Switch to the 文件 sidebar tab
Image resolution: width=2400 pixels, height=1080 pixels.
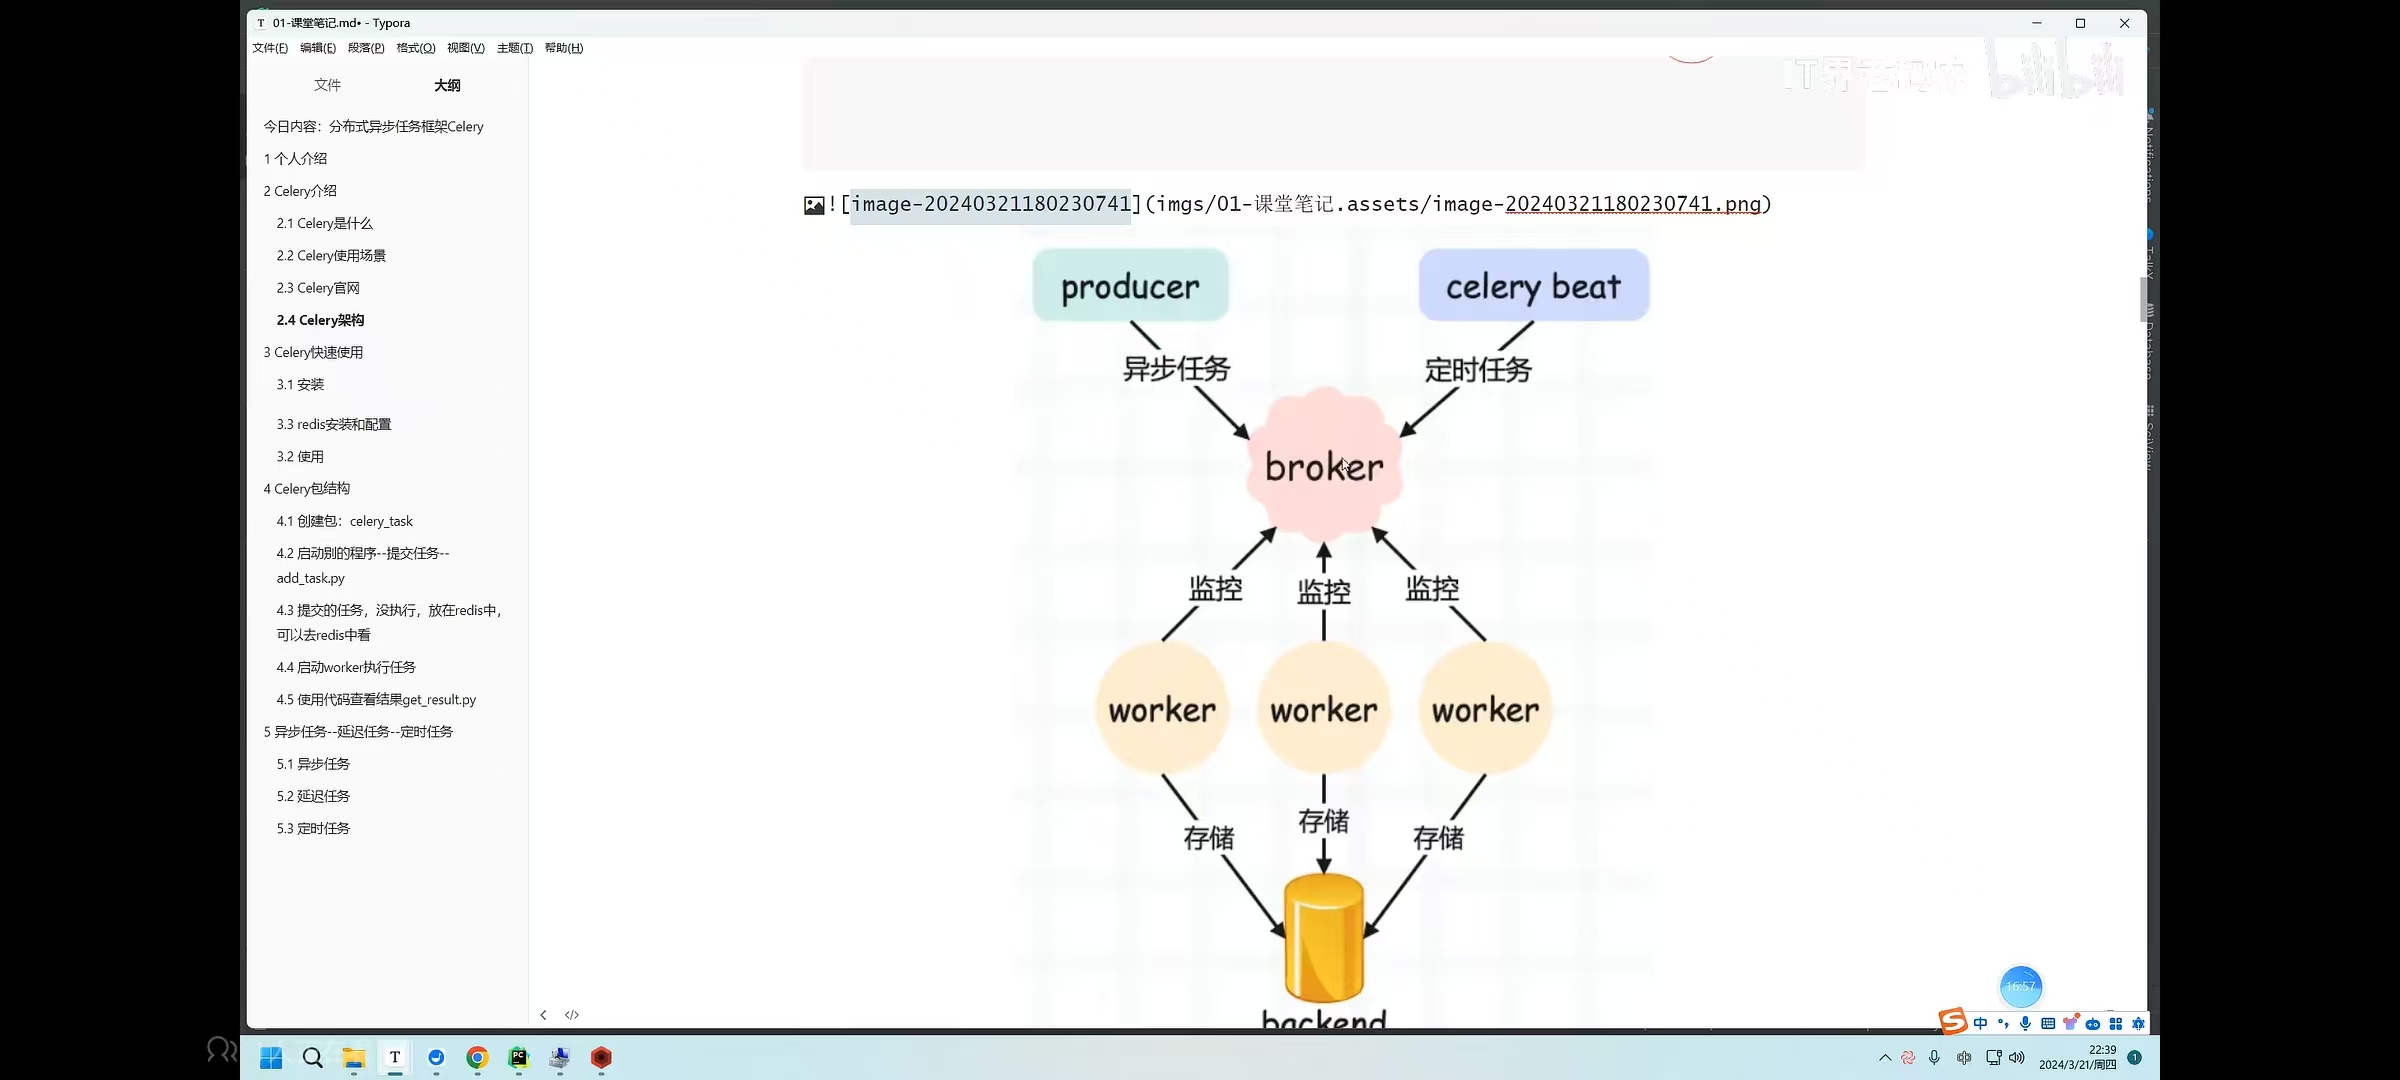point(327,85)
